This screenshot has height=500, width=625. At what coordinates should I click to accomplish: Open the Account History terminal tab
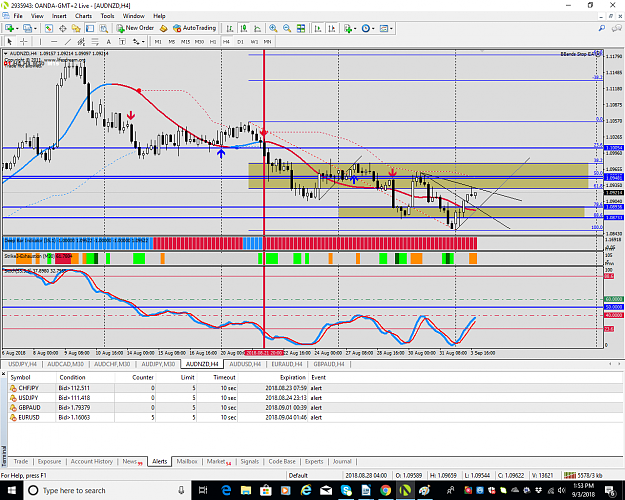coord(91,461)
